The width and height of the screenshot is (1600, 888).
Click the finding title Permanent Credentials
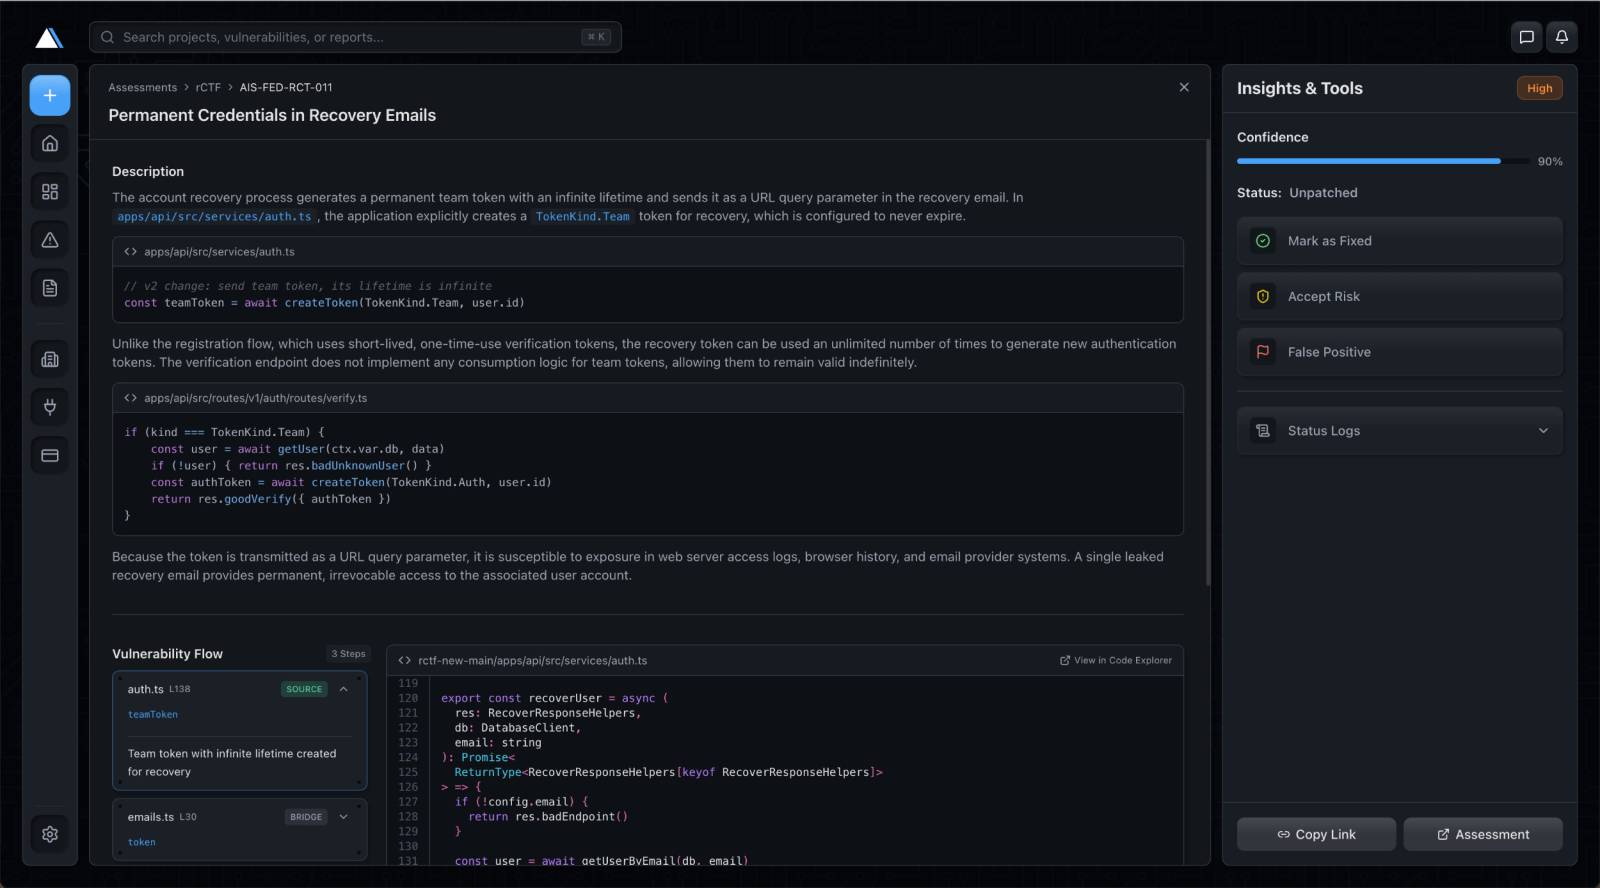(x=272, y=115)
